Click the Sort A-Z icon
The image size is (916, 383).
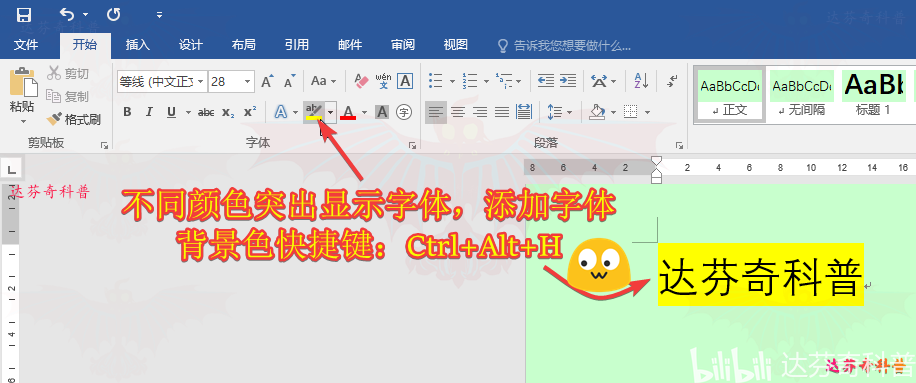pos(641,81)
